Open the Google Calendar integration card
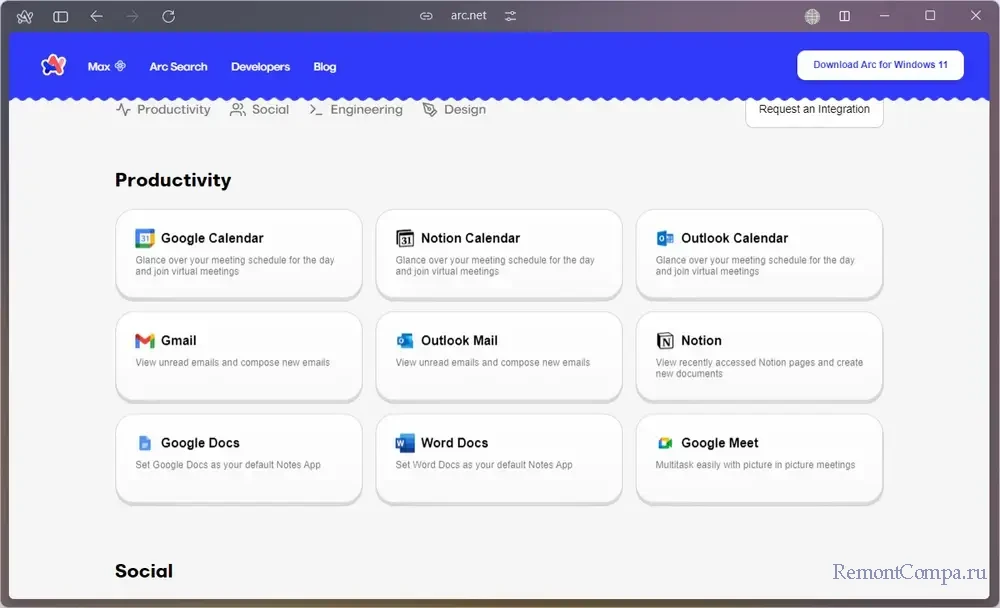1000x608 pixels. [x=238, y=254]
